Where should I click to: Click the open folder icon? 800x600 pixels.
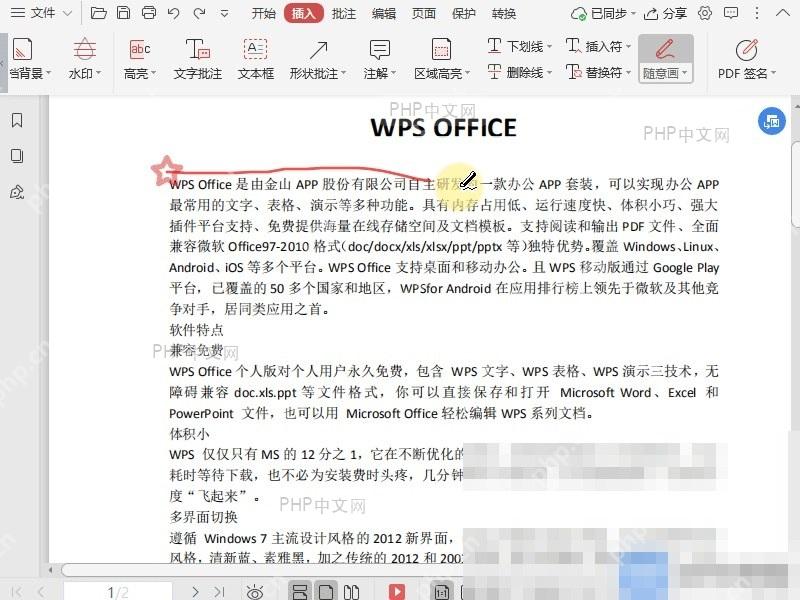coord(98,13)
